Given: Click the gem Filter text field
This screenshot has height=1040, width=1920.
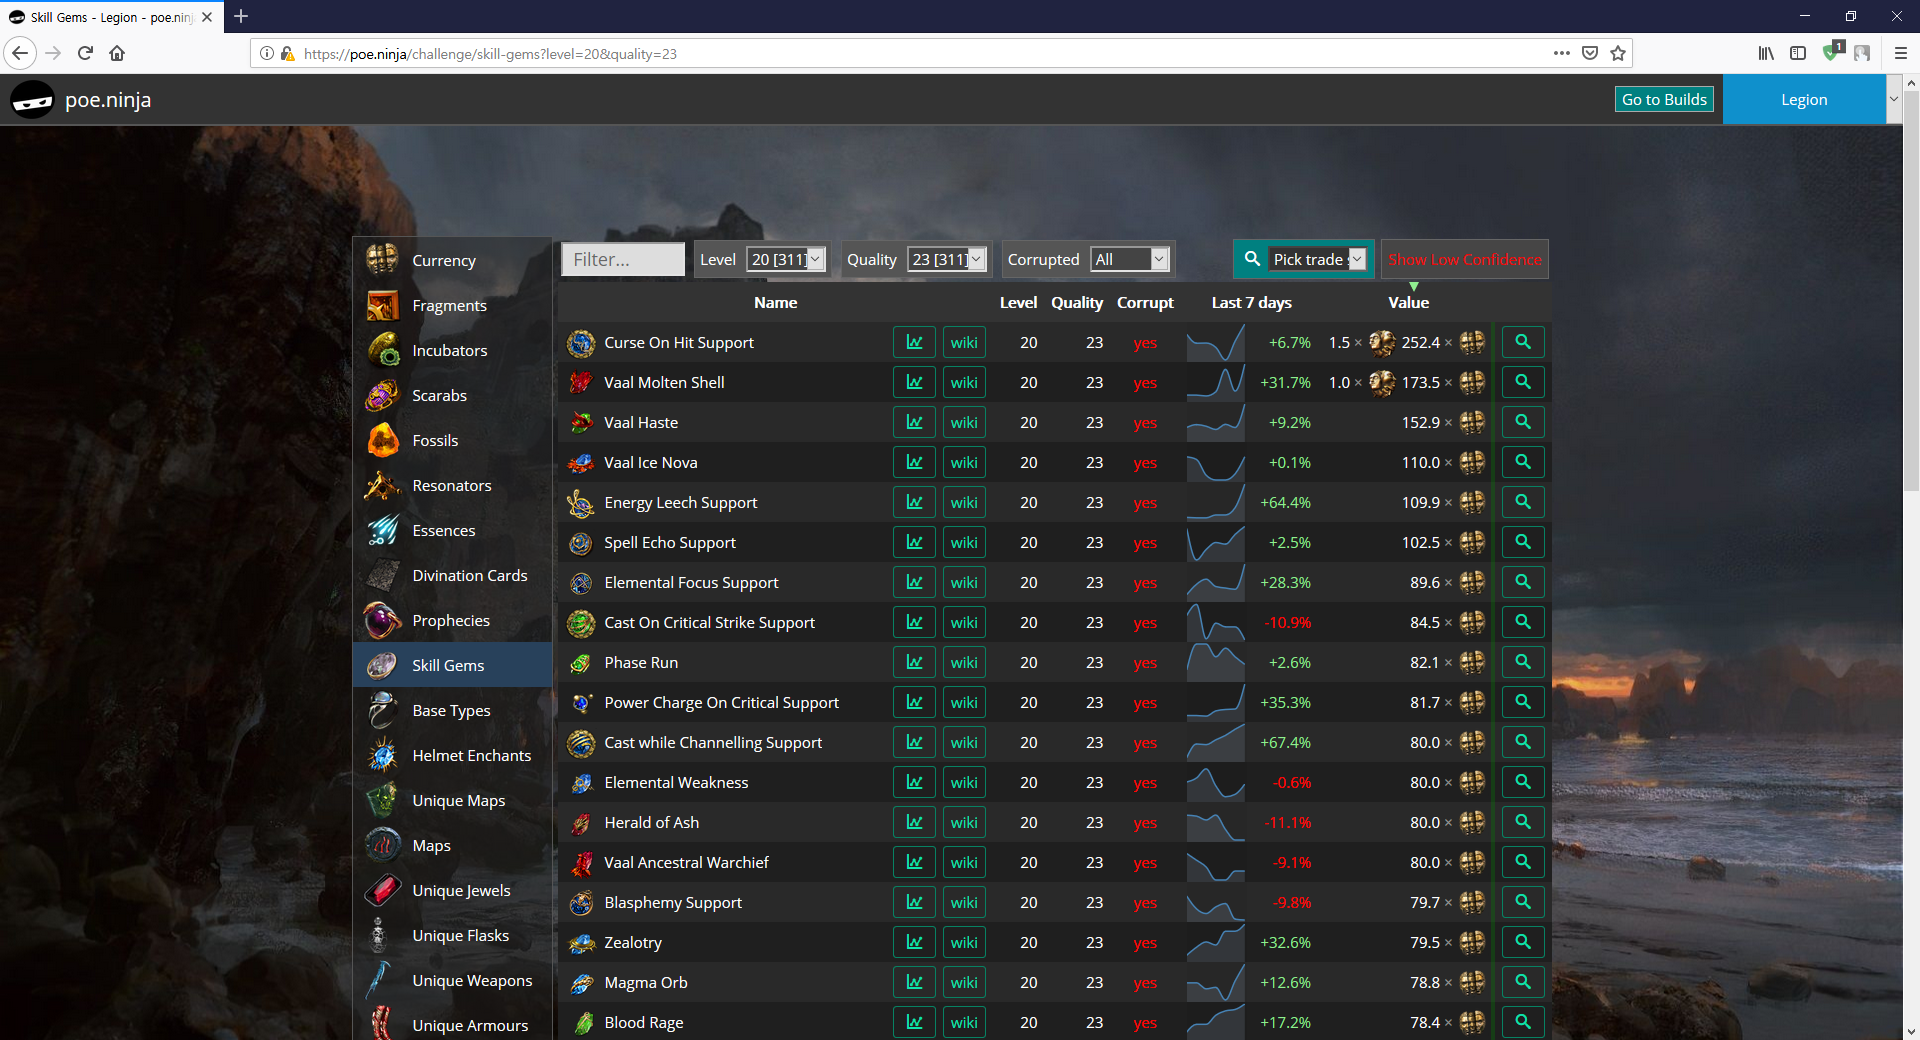Looking at the screenshot, I should 623,259.
